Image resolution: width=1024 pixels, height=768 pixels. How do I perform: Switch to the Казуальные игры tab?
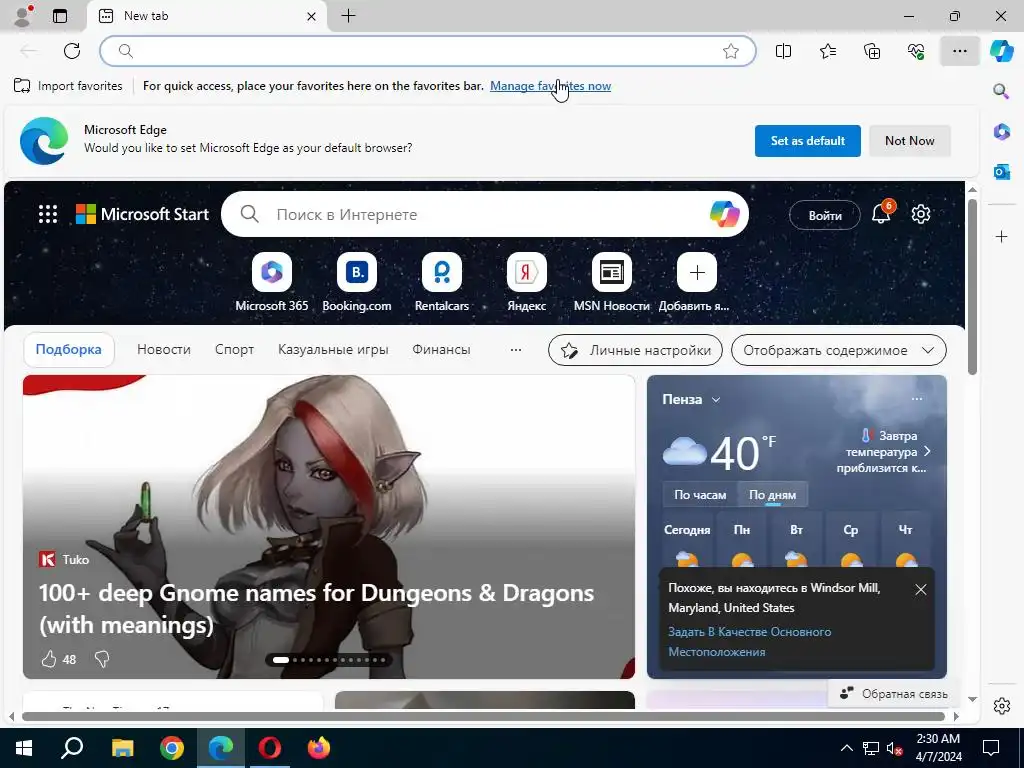tap(333, 349)
